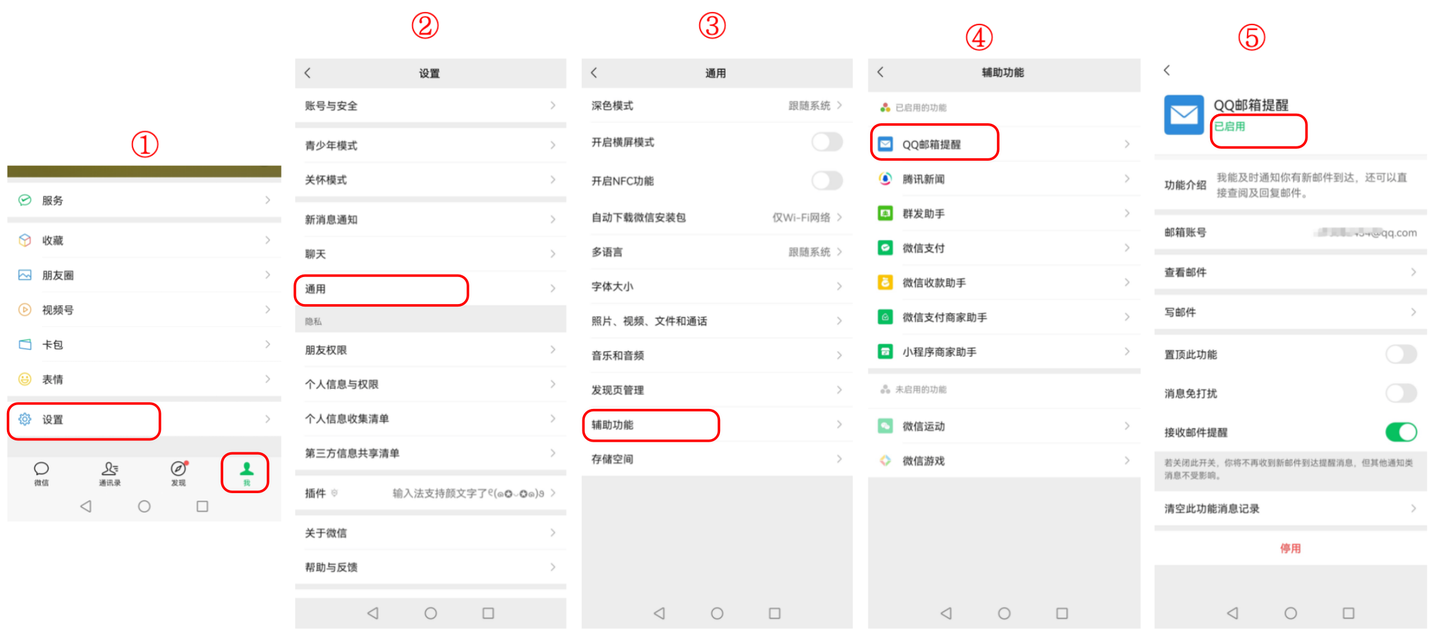Turn off 接收邮件提醒 switch
Screen dimensions: 1440x637
(x=1401, y=432)
